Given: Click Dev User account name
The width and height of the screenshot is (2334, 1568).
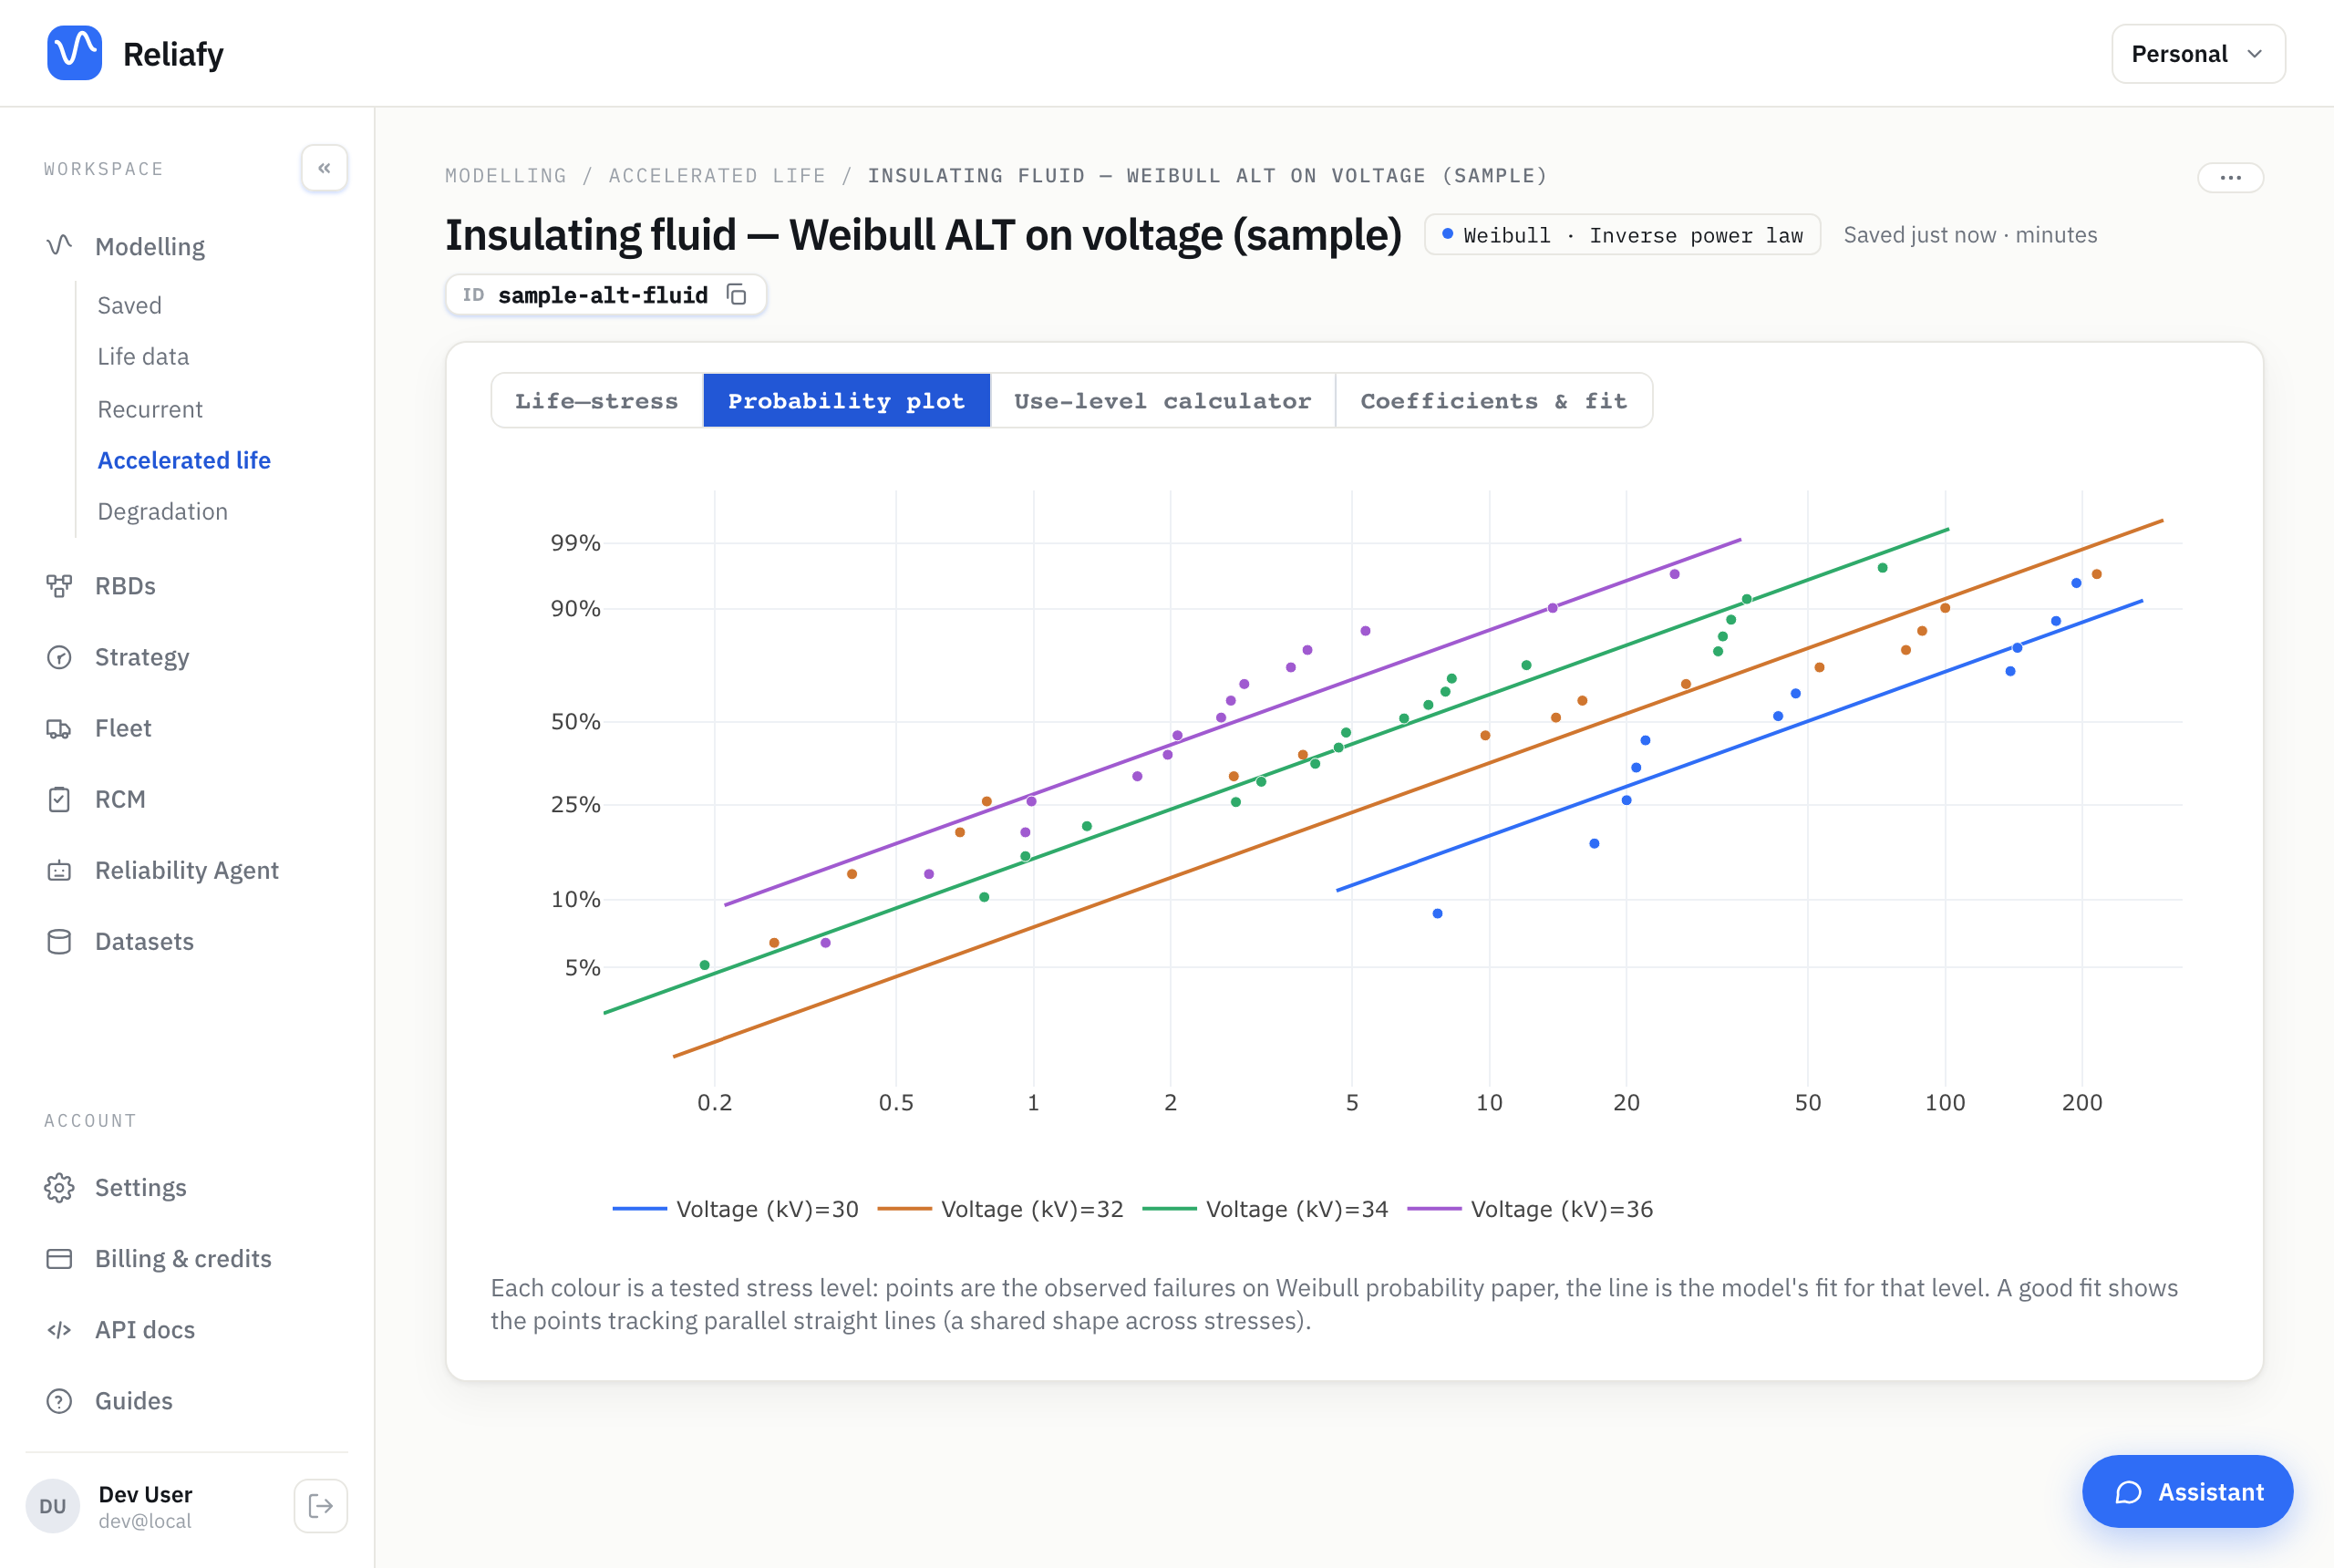Looking at the screenshot, I should pyautogui.click(x=146, y=1494).
